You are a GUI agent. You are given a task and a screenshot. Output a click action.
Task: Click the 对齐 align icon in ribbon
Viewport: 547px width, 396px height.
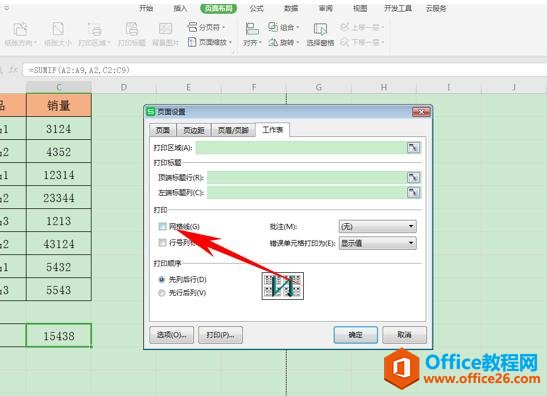(252, 29)
